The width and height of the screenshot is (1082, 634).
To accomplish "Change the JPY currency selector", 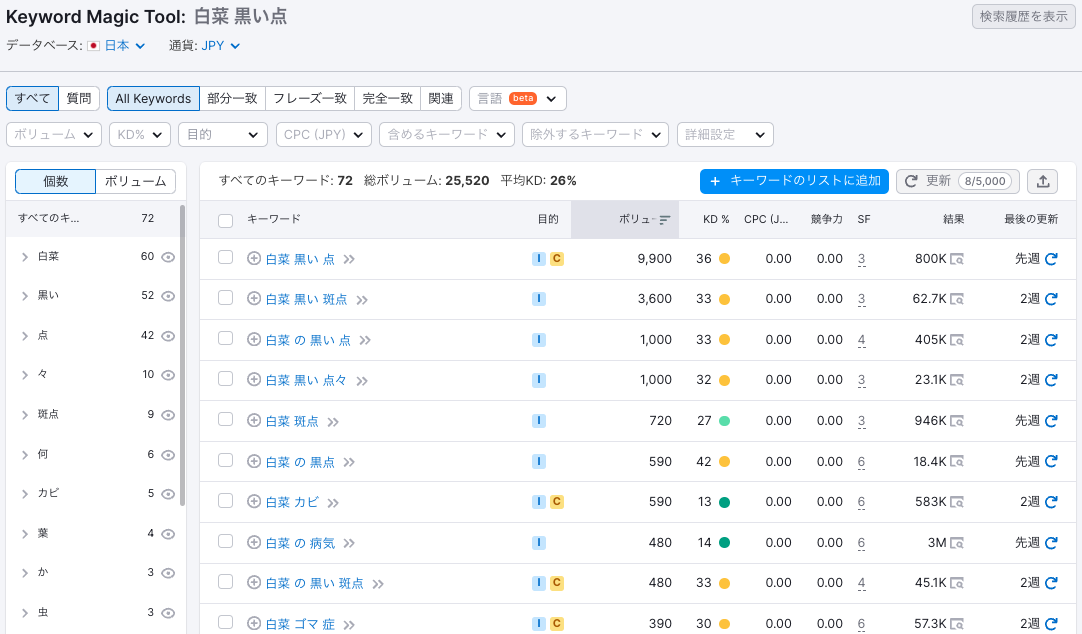I will point(220,46).
